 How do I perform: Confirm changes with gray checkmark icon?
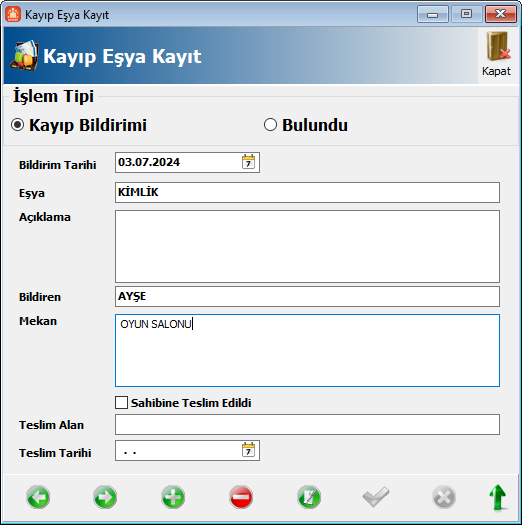(x=376, y=497)
